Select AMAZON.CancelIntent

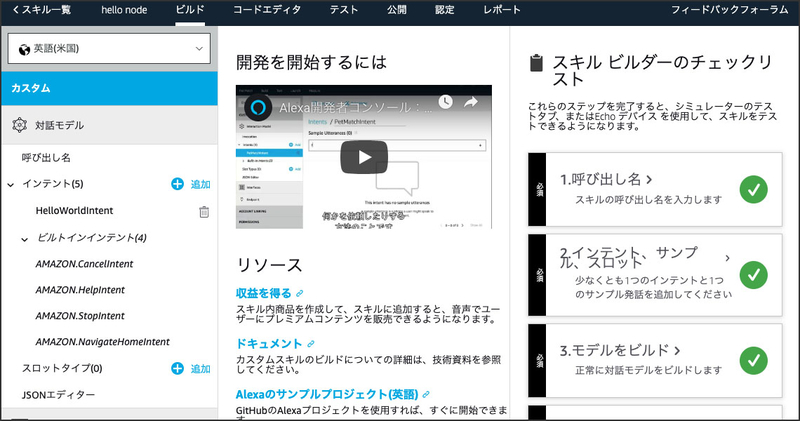coord(84,264)
